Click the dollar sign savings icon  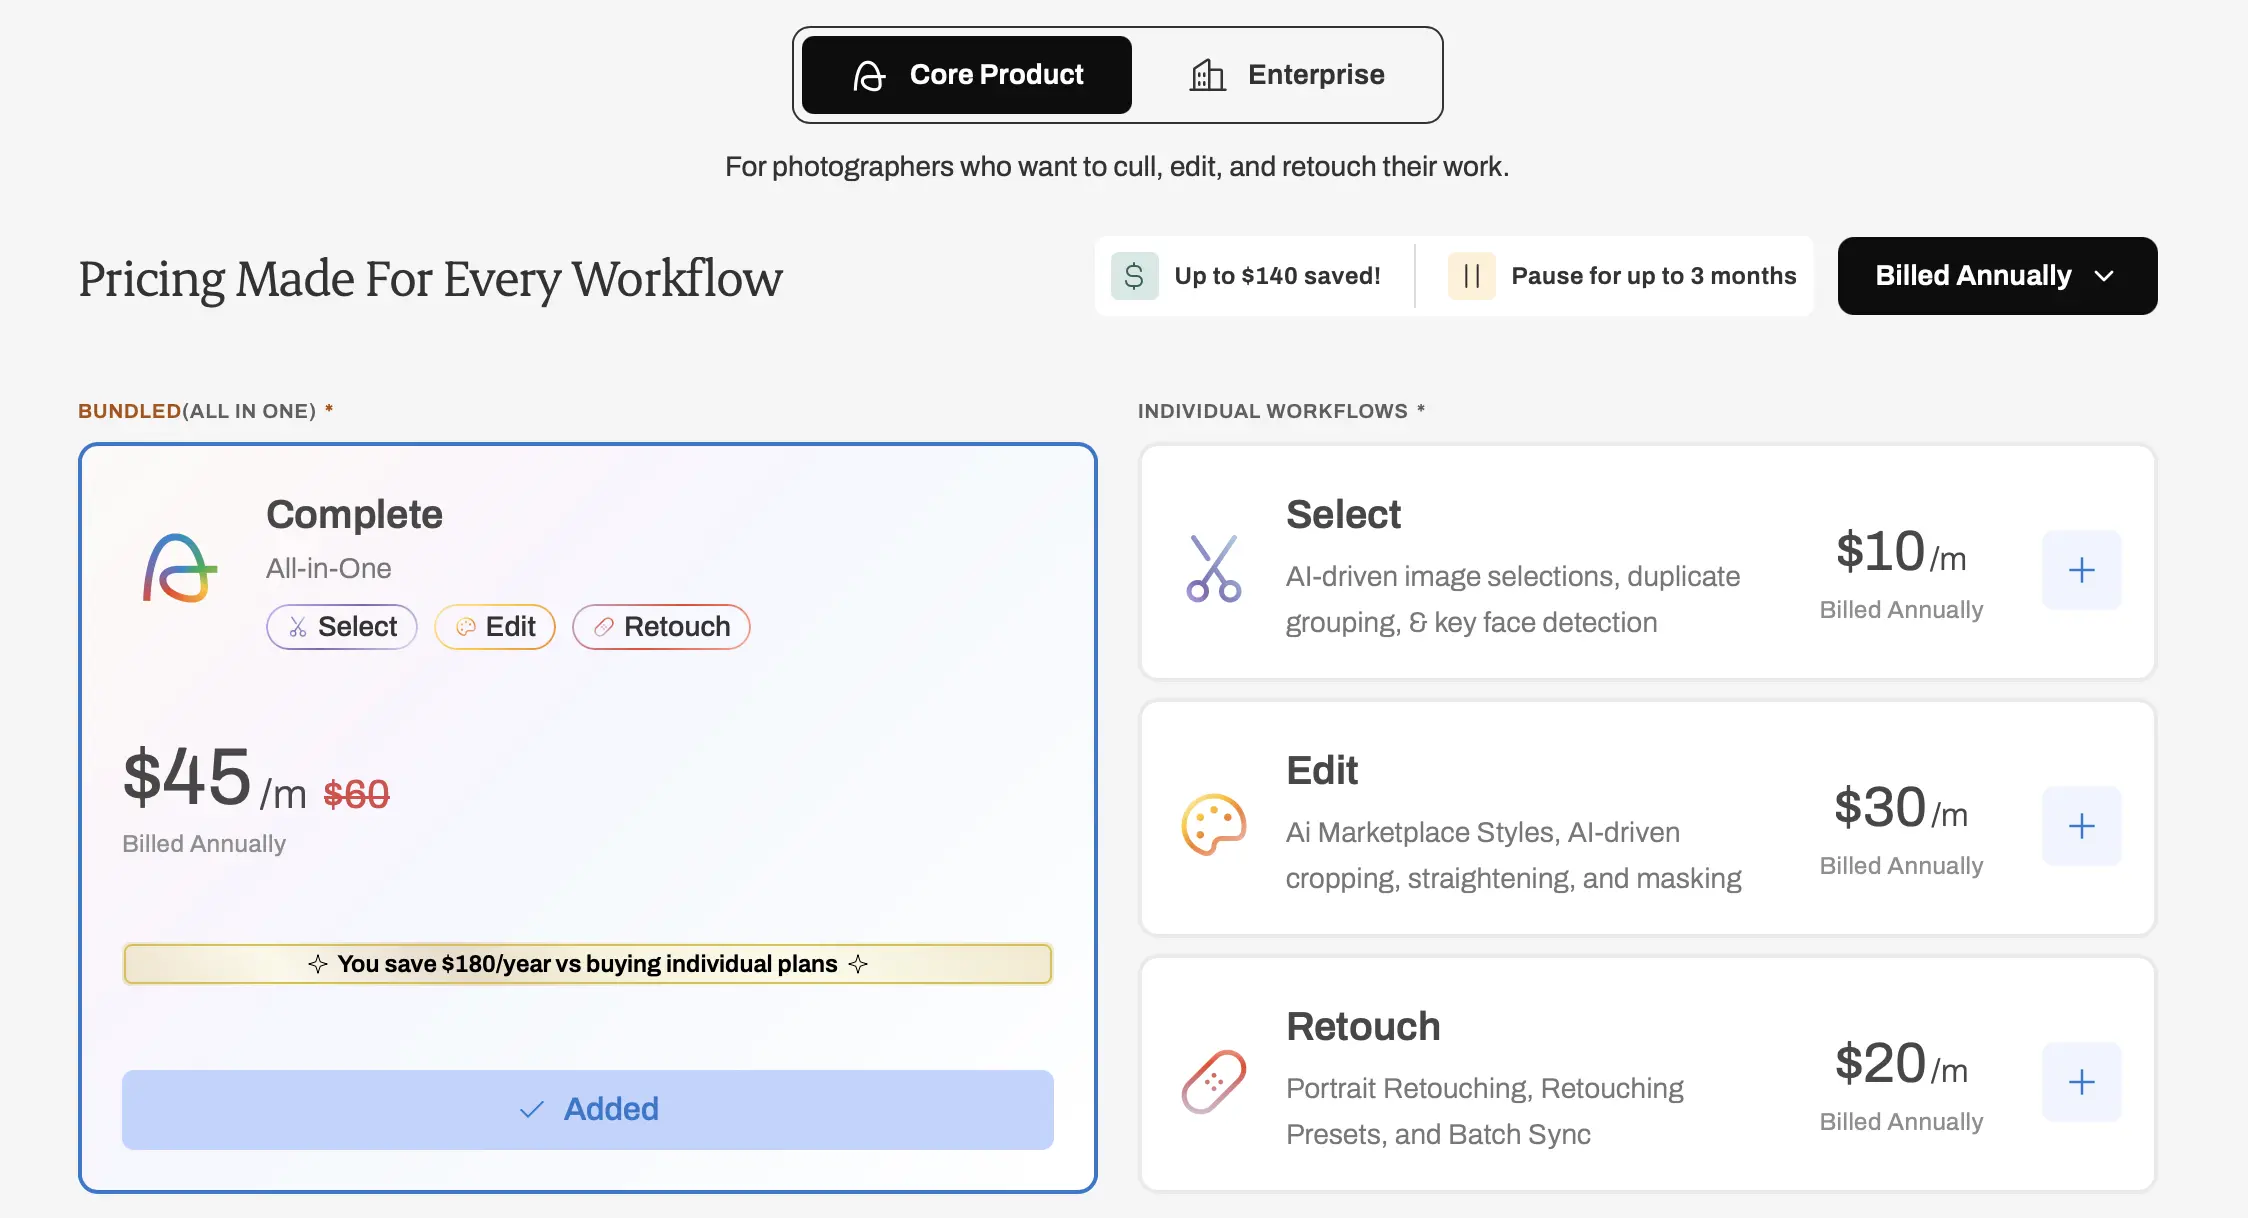click(x=1134, y=276)
